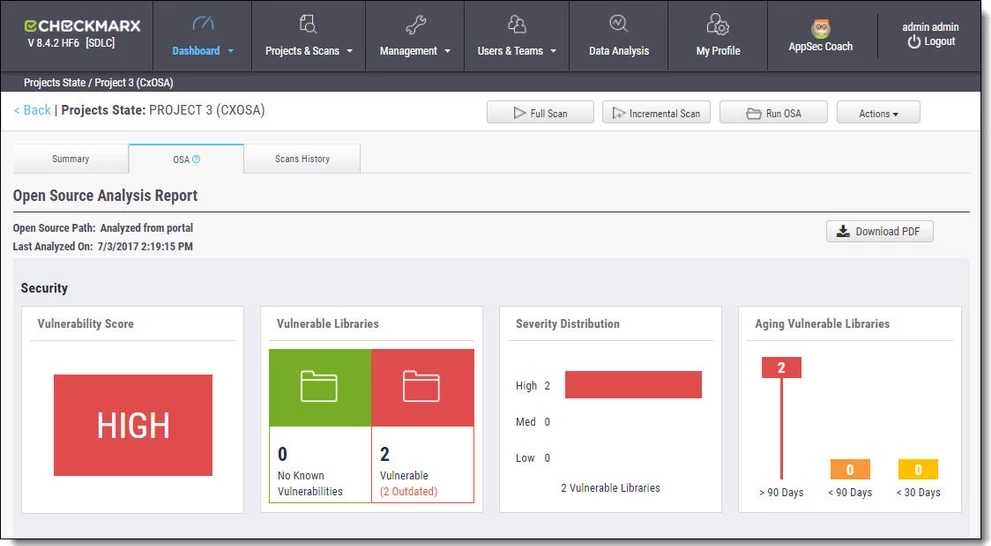Switch to the Summary tab

tap(71, 159)
